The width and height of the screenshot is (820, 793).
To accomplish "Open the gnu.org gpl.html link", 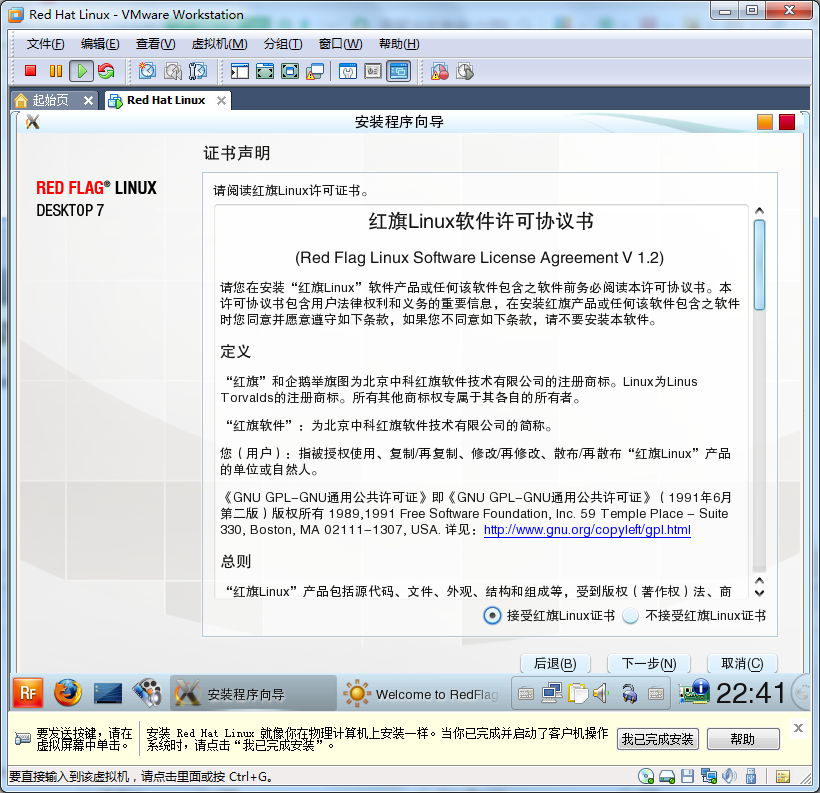I will pos(587,530).
